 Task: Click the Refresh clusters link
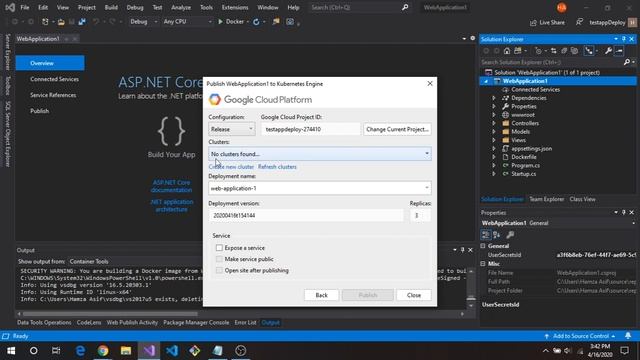(x=277, y=167)
